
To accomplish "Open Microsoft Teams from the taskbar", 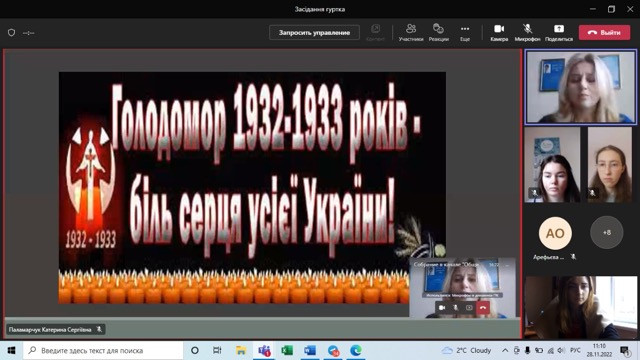I will (264, 350).
